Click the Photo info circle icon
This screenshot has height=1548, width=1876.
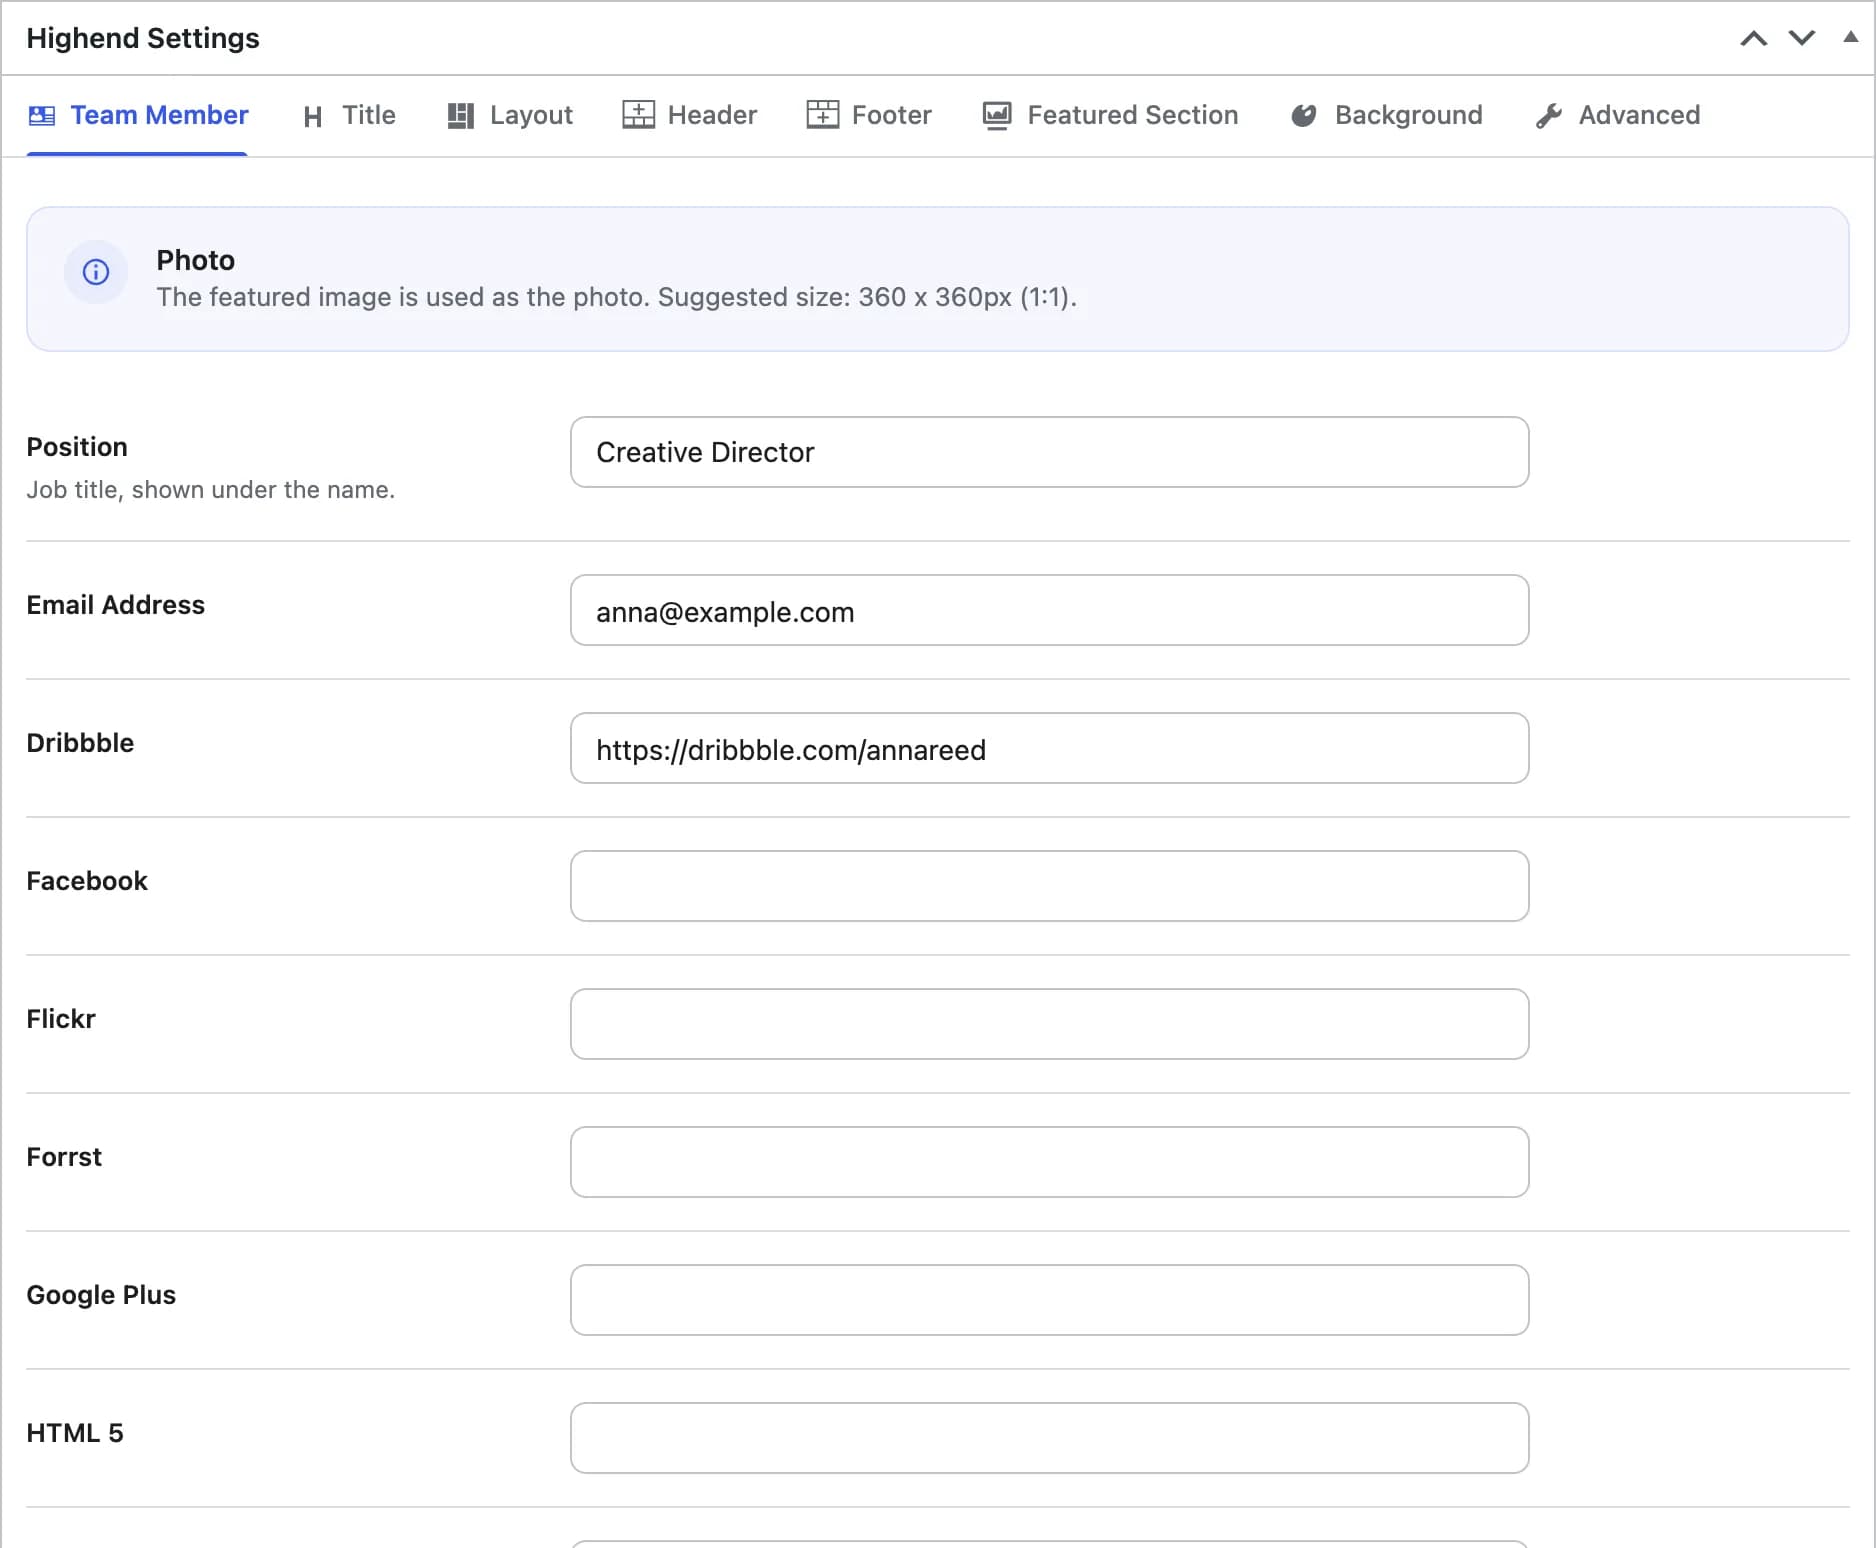tap(96, 272)
